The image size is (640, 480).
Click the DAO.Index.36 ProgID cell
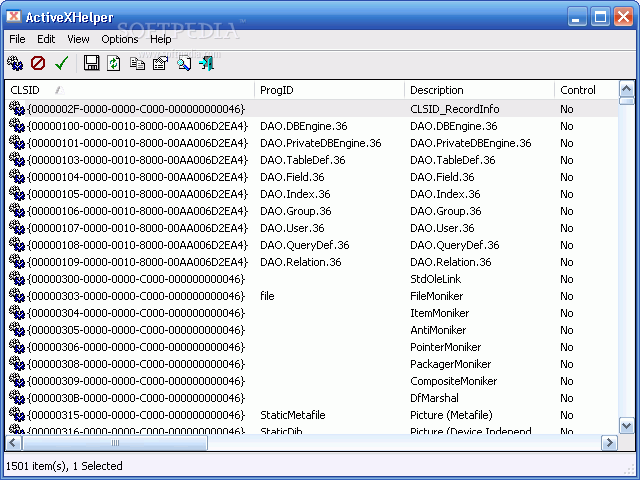pos(295,194)
